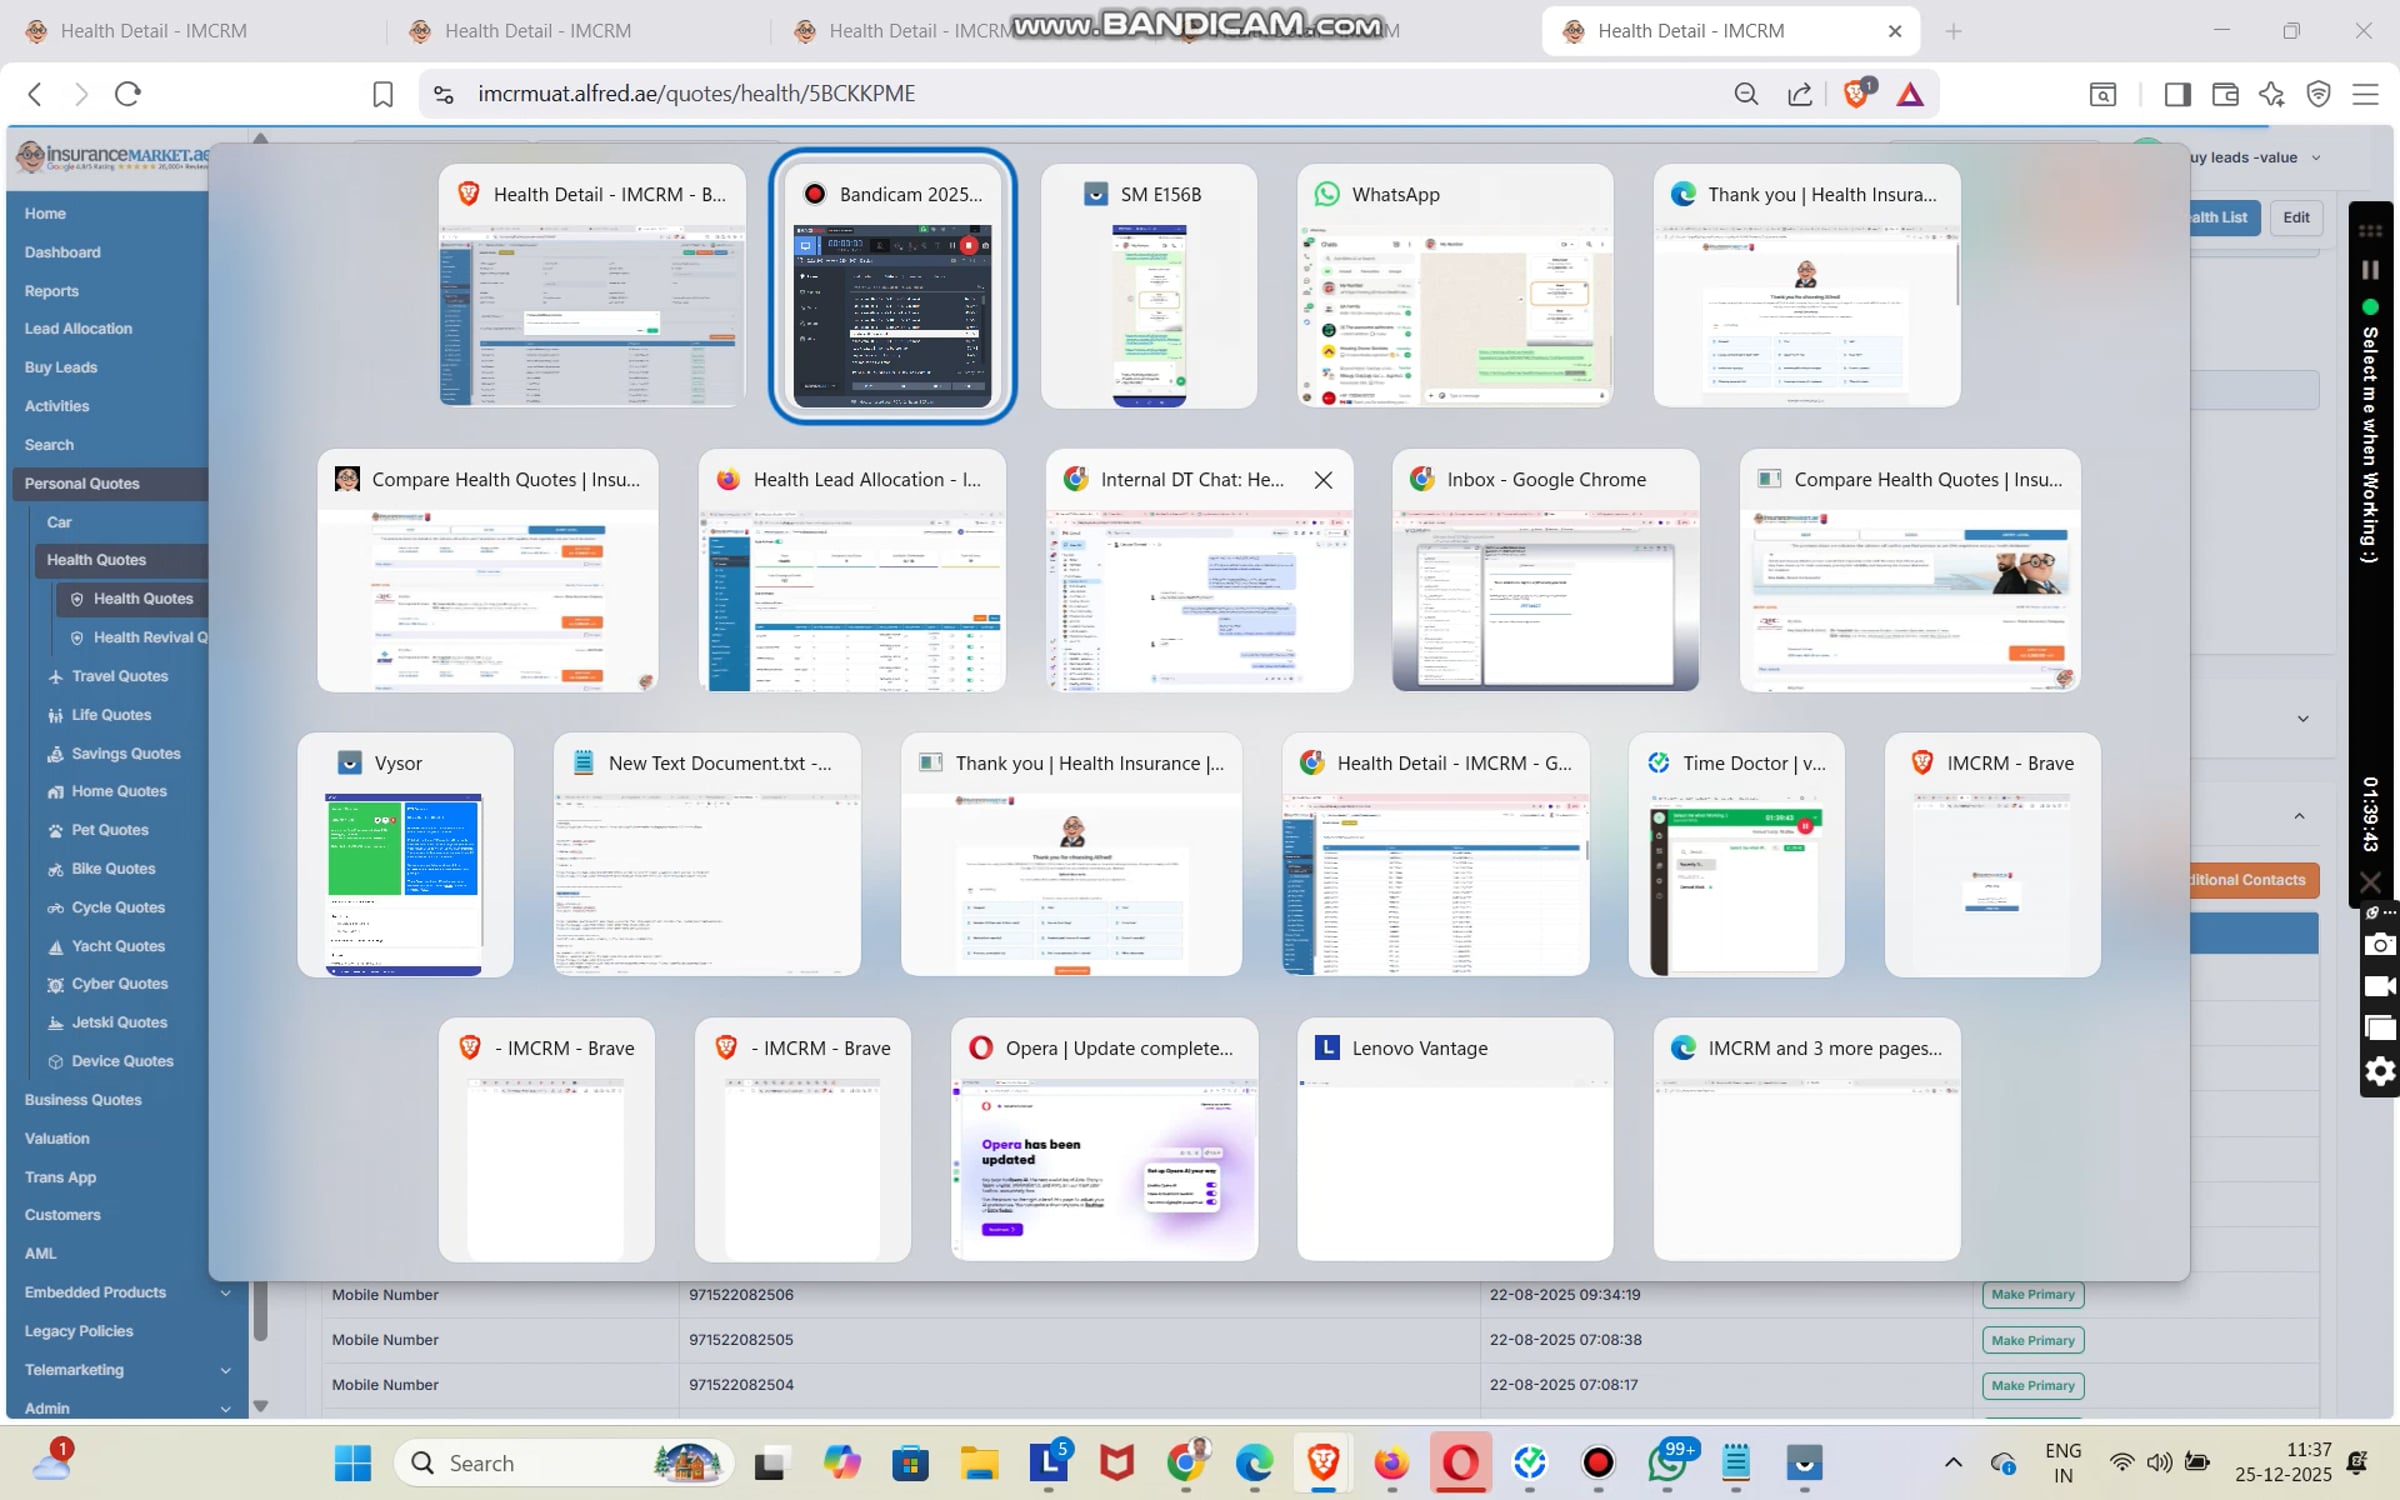Expand the Admin sidebar menu
This screenshot has height=1500, width=2400.
click(128, 1407)
